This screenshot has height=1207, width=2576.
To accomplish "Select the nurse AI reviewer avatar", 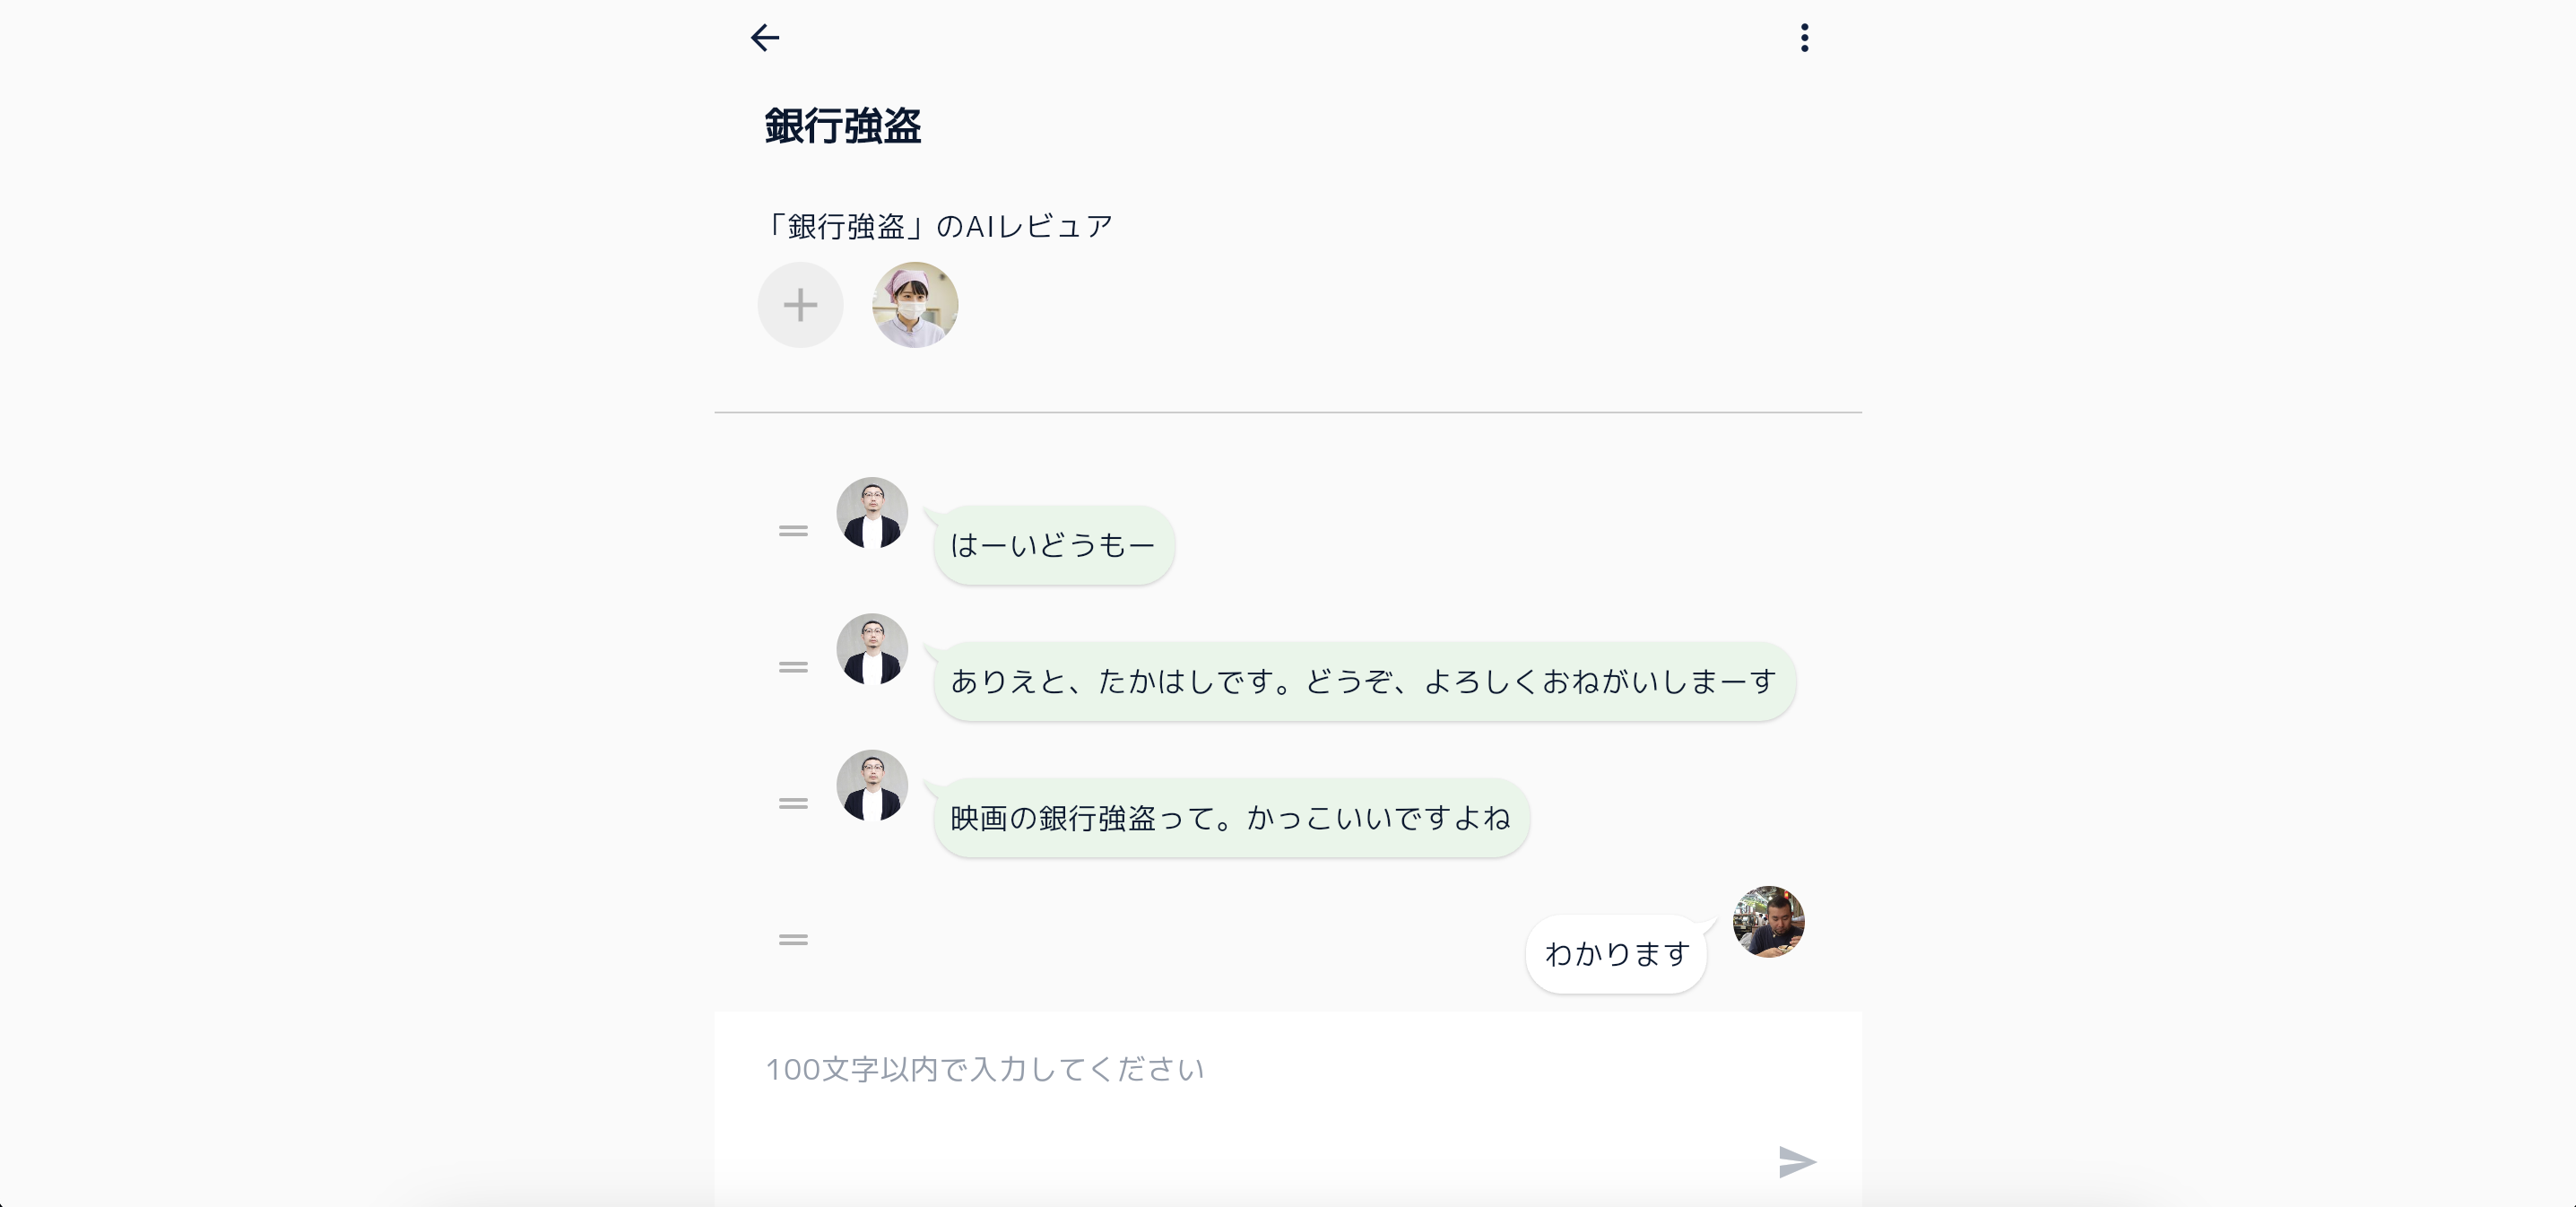I will coord(915,305).
